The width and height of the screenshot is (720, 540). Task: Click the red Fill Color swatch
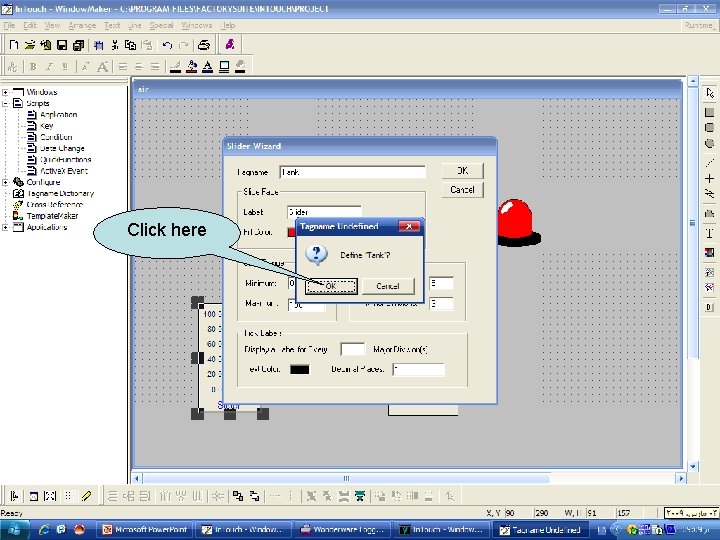tap(292, 232)
